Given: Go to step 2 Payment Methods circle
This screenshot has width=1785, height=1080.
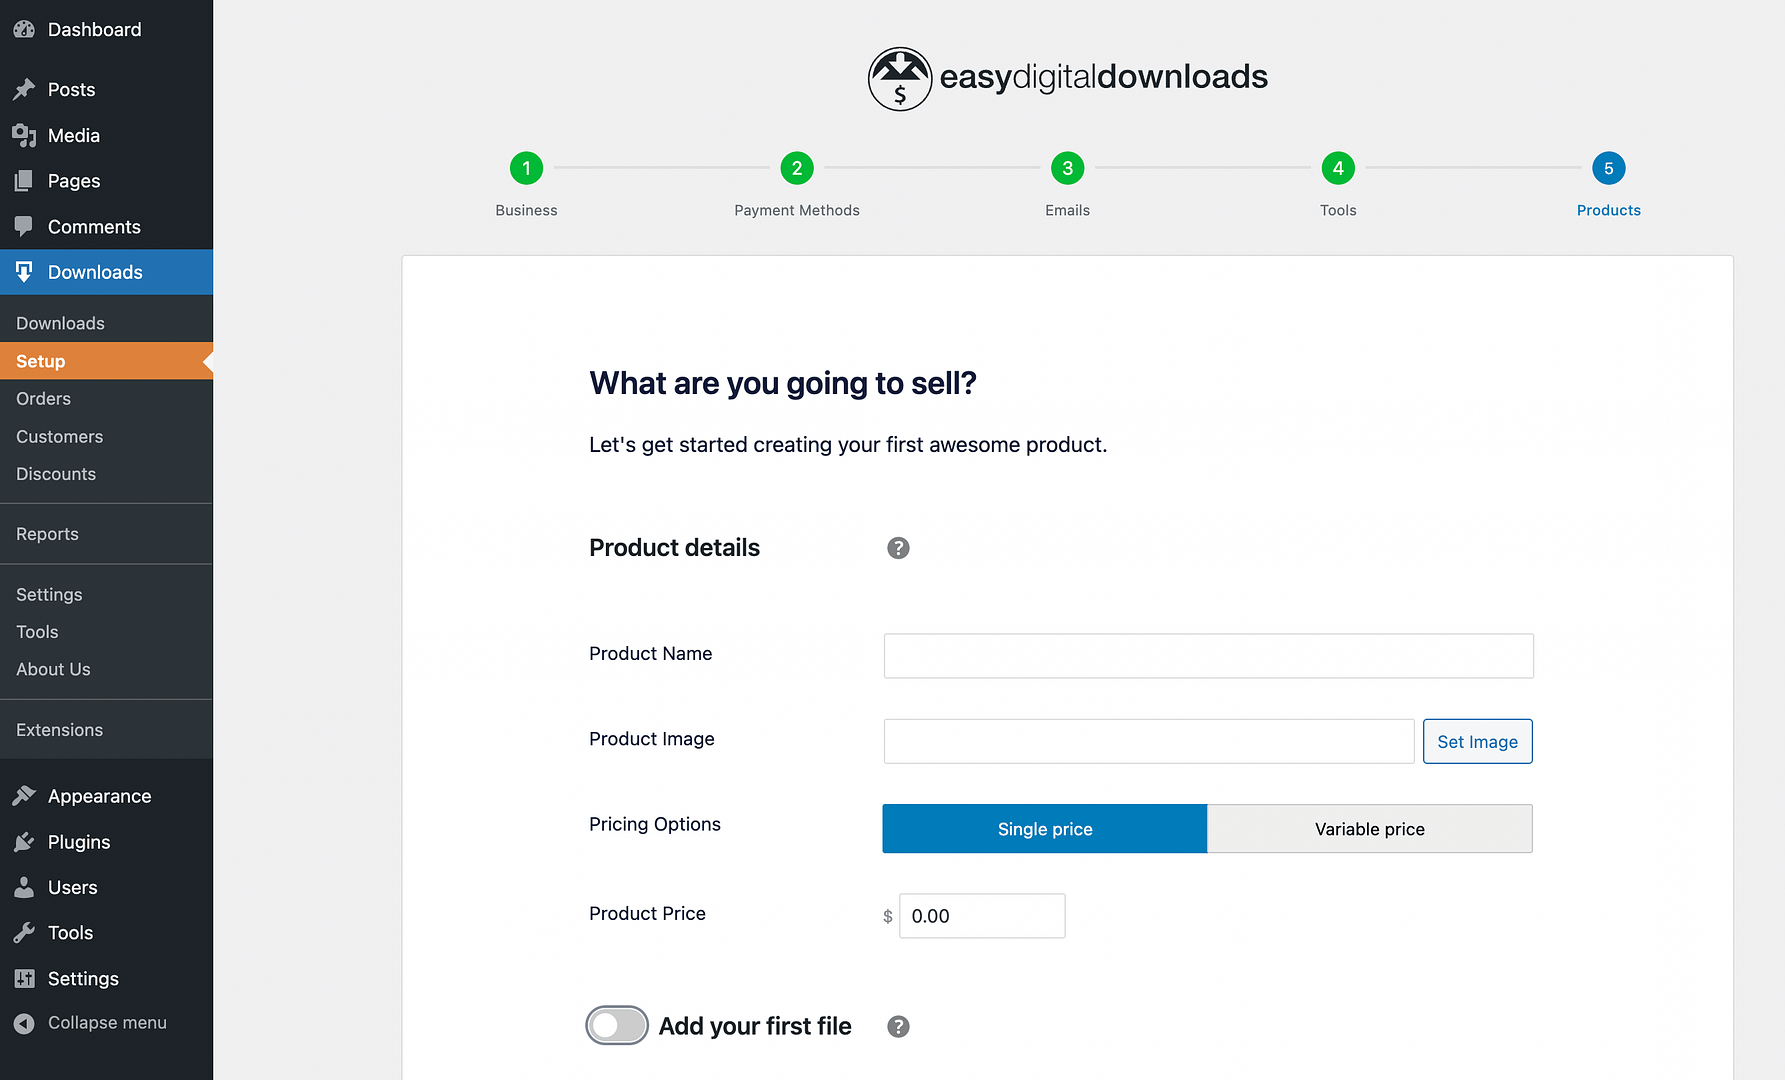Looking at the screenshot, I should pyautogui.click(x=797, y=168).
